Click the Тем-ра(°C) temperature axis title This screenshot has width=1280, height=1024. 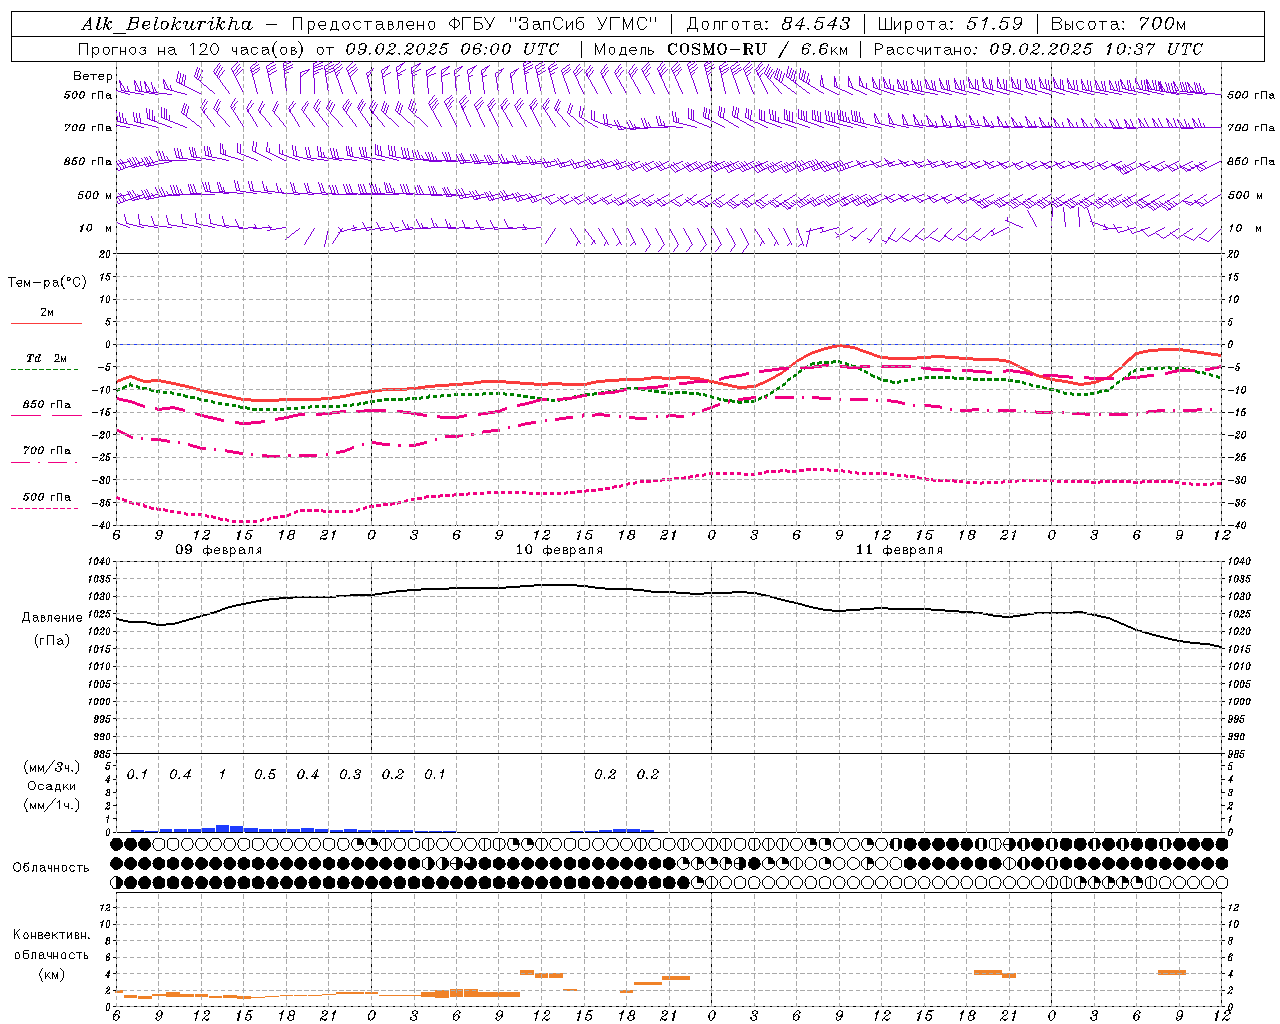[47, 282]
